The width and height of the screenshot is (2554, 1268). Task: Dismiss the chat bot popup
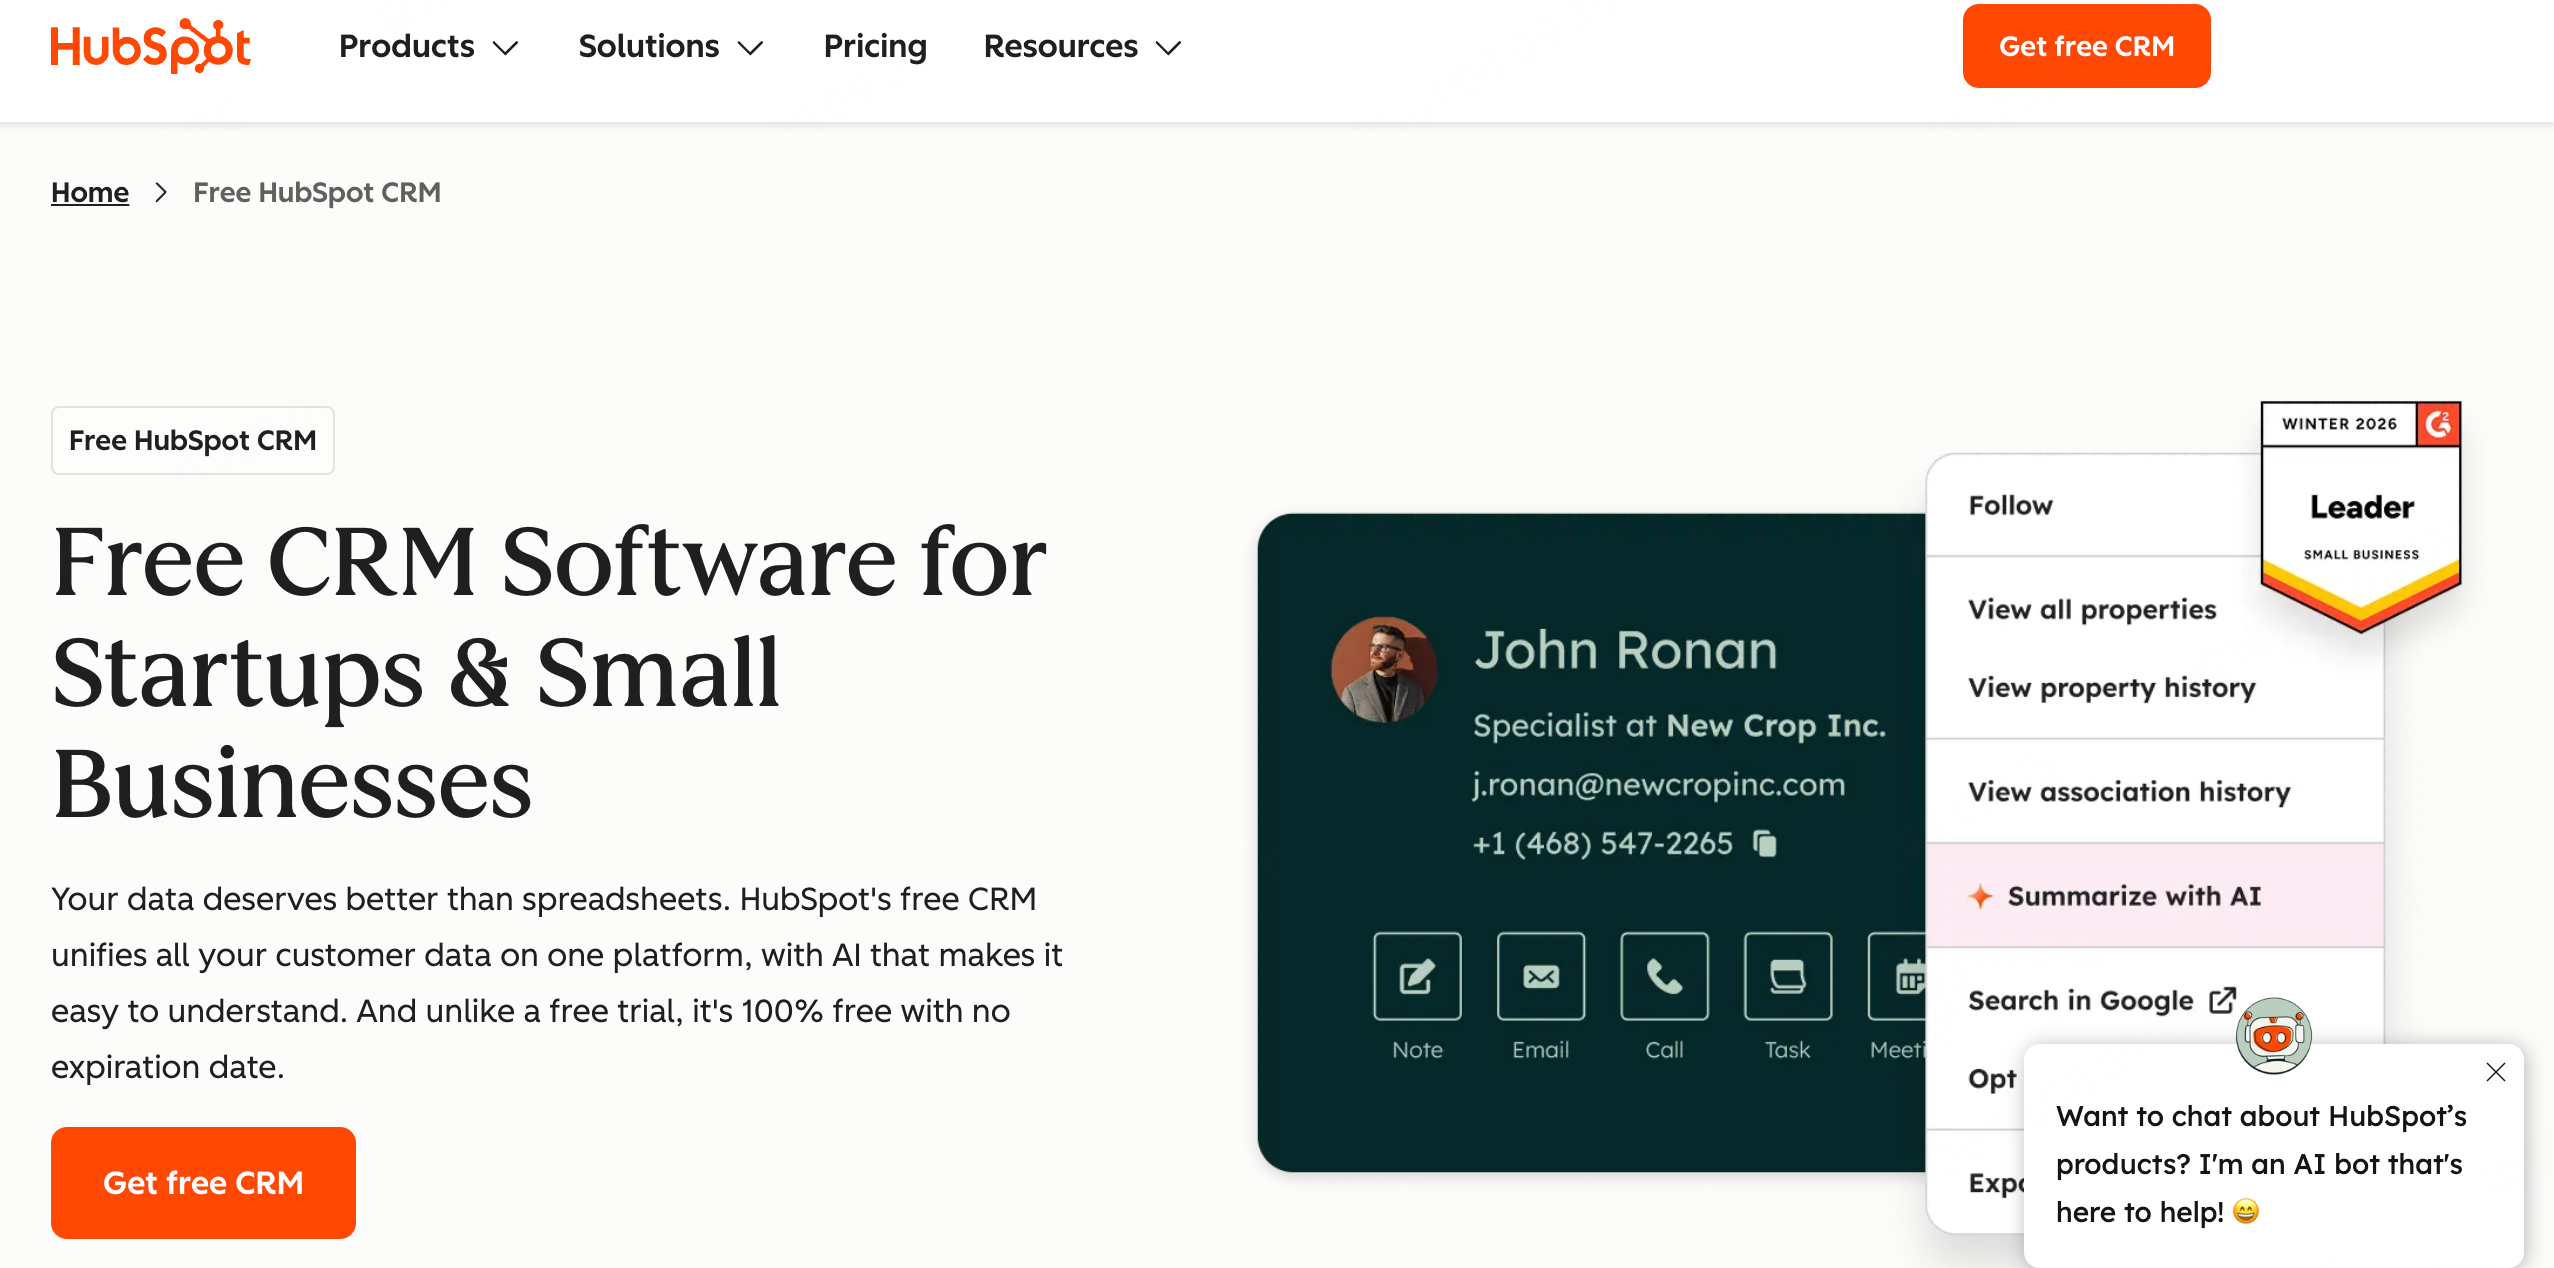coord(2495,1072)
